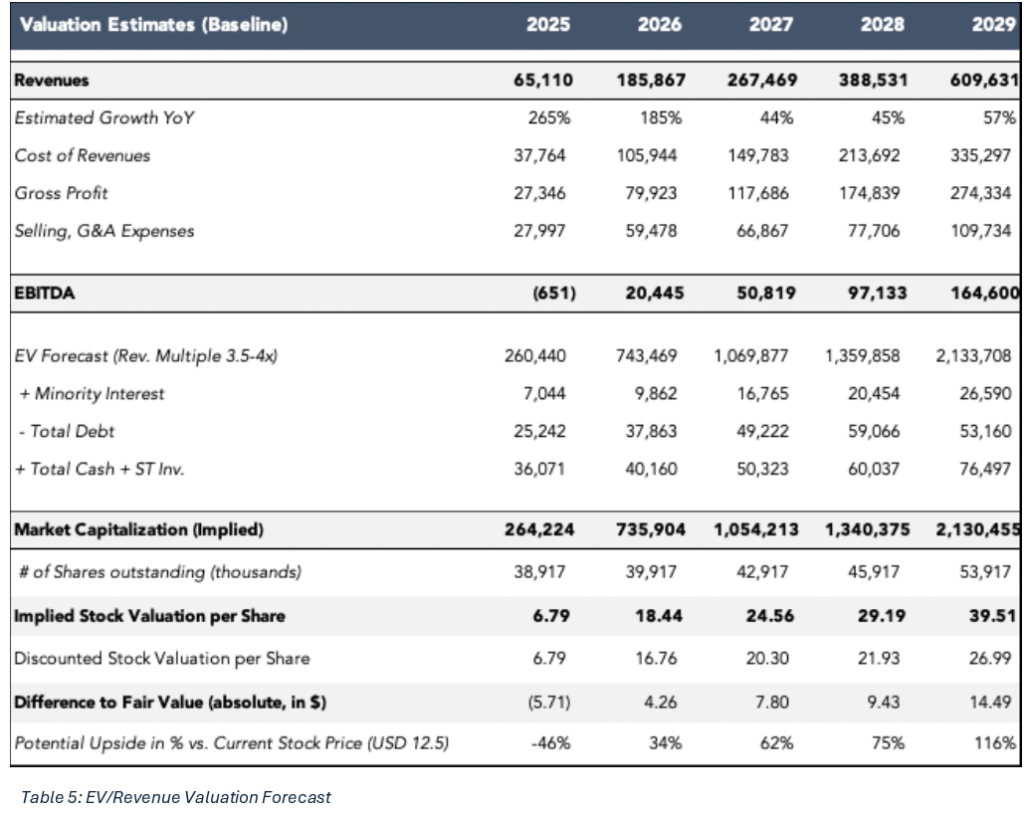Click EV forecast value 260,440
Image resolution: width=1024 pixels, height=814 pixels.
tap(535, 356)
